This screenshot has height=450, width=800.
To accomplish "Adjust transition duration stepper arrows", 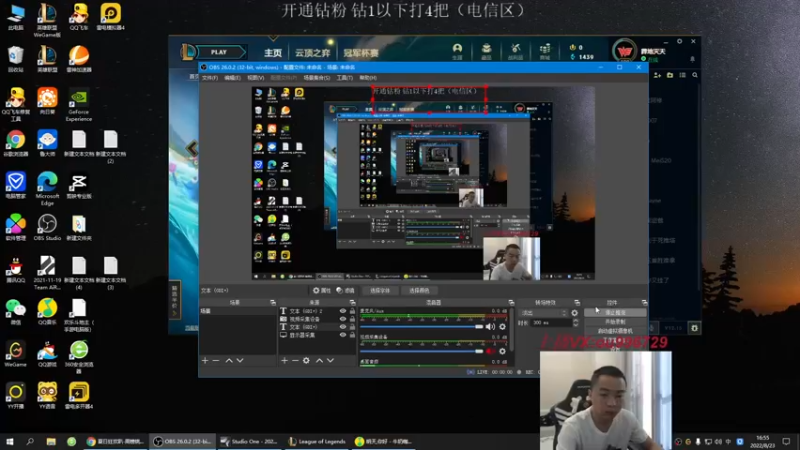I will 576,323.
